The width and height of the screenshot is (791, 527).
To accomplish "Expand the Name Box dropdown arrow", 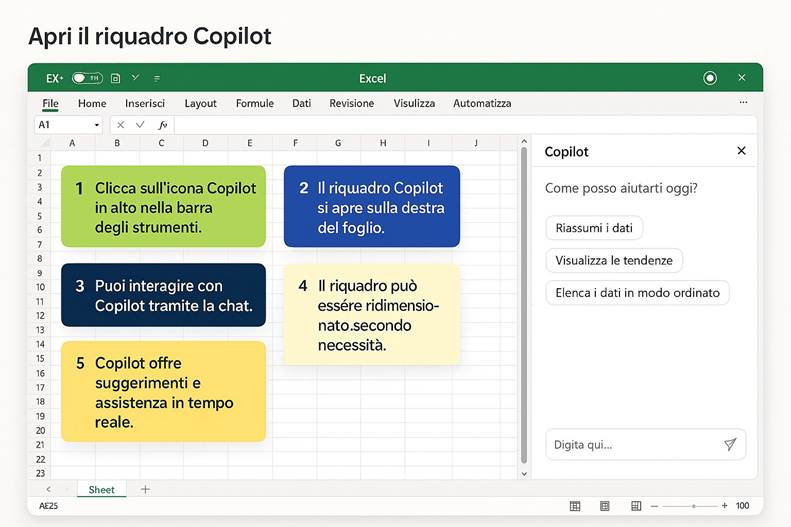I will pos(96,125).
